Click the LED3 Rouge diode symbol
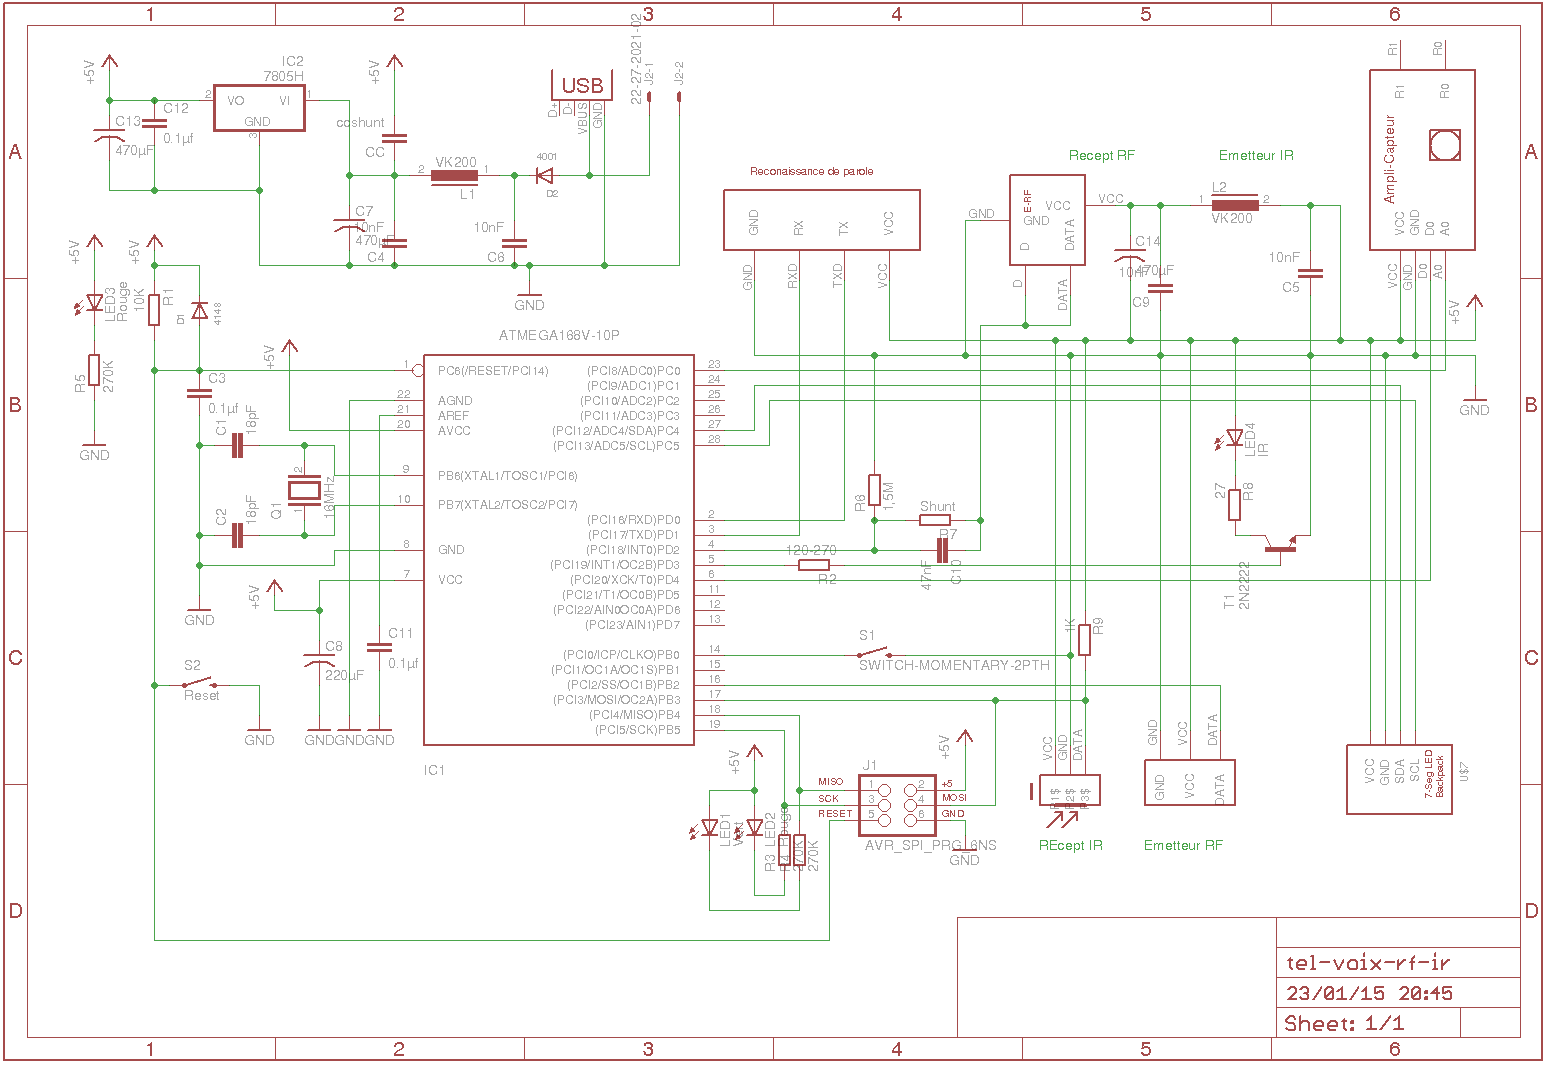The image size is (1545, 1065). coord(94,302)
